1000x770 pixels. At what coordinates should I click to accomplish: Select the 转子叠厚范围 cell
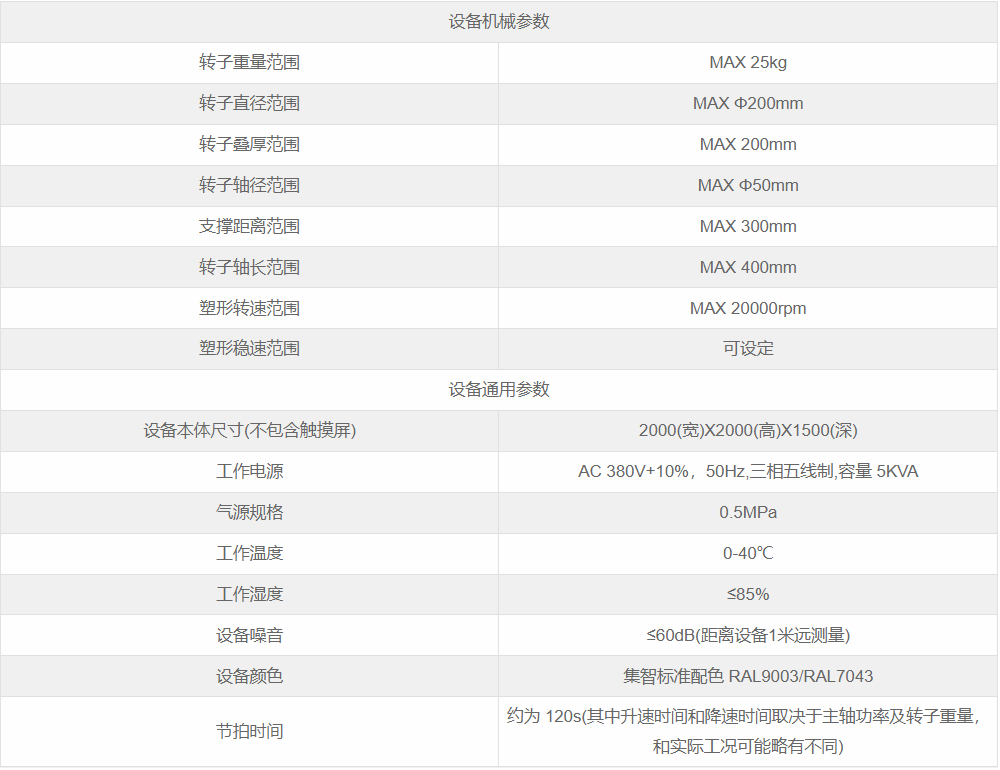tap(250, 144)
